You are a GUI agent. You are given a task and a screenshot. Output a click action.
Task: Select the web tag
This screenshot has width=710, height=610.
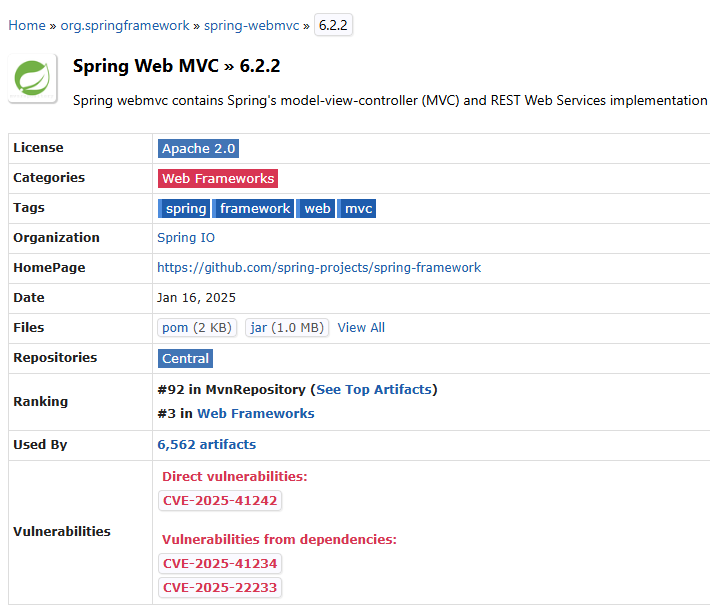(x=316, y=208)
